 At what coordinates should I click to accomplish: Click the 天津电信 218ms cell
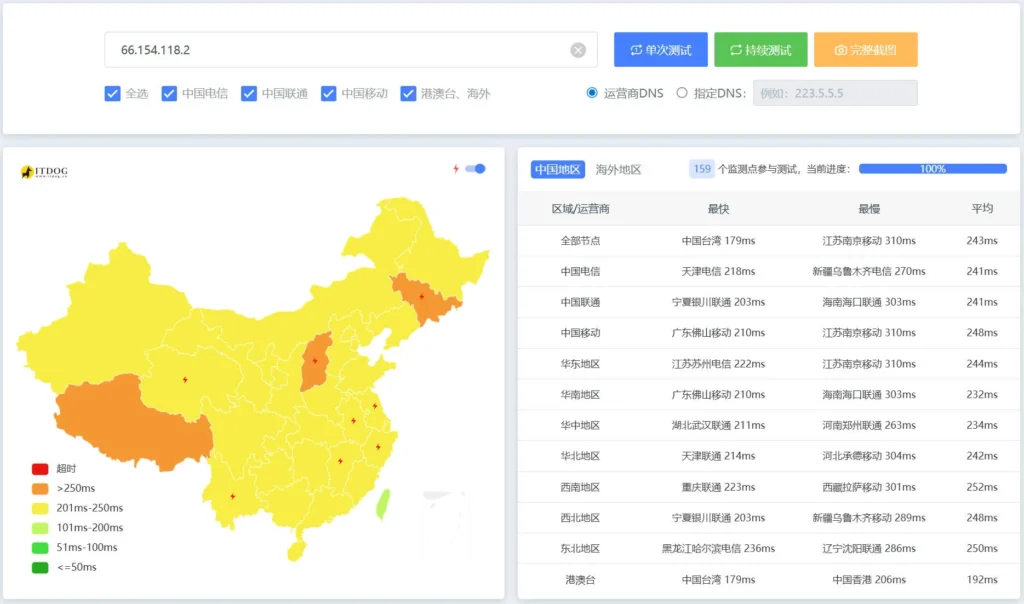718,271
